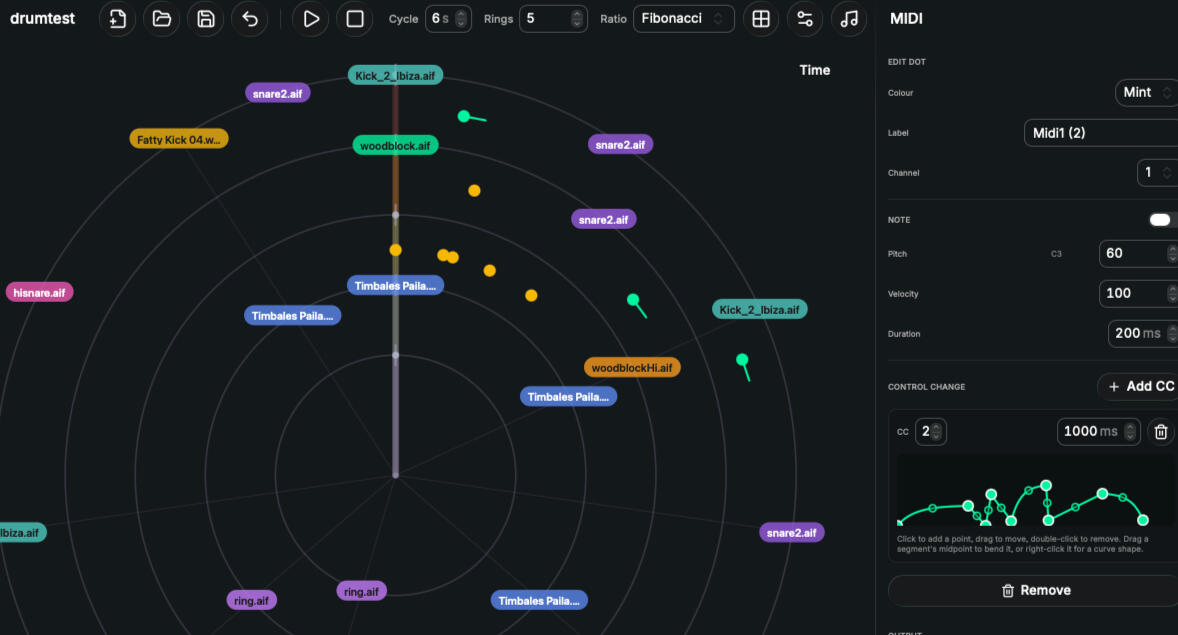Select the Kick_2_Ibiza.aif label on right
1178x635 pixels.
pos(760,309)
